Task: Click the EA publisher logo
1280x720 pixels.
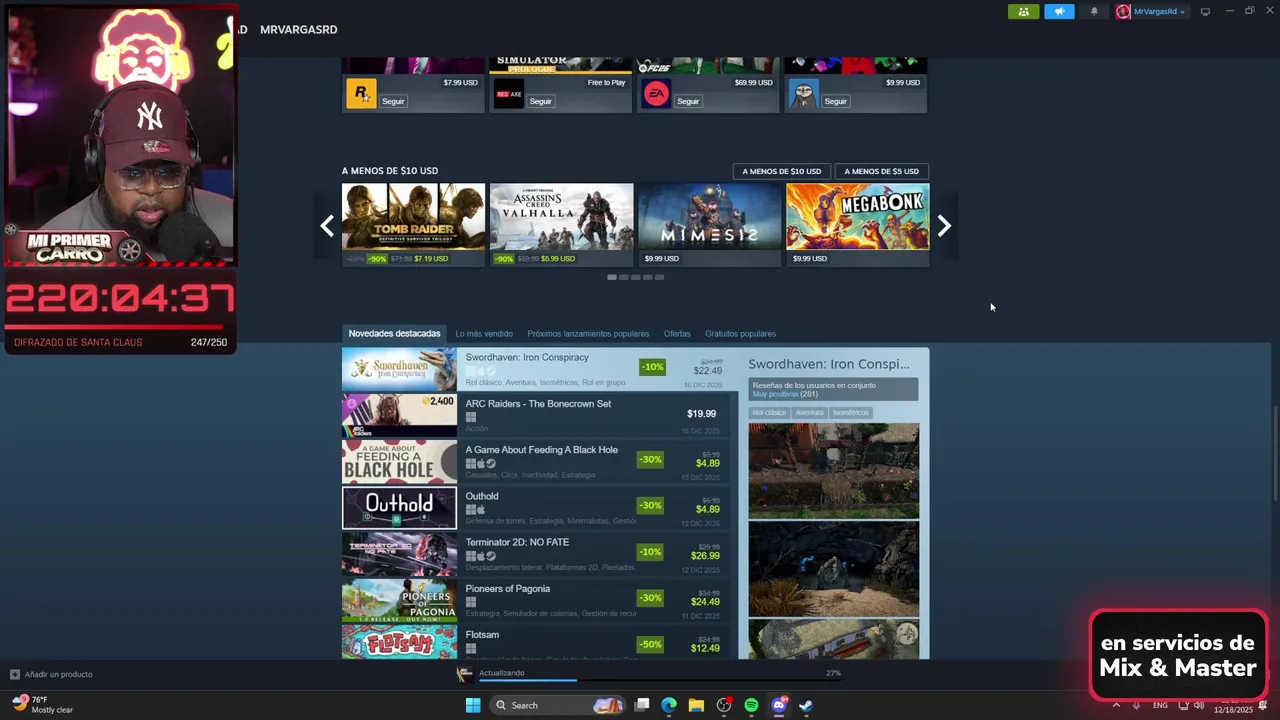Action: click(656, 94)
